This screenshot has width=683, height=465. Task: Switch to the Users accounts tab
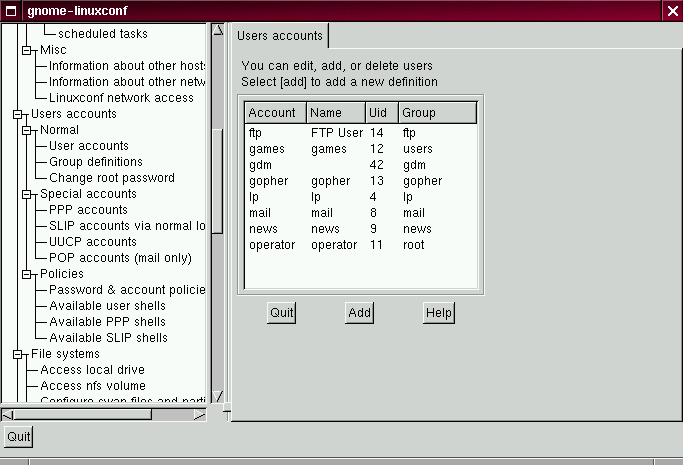coord(279,36)
